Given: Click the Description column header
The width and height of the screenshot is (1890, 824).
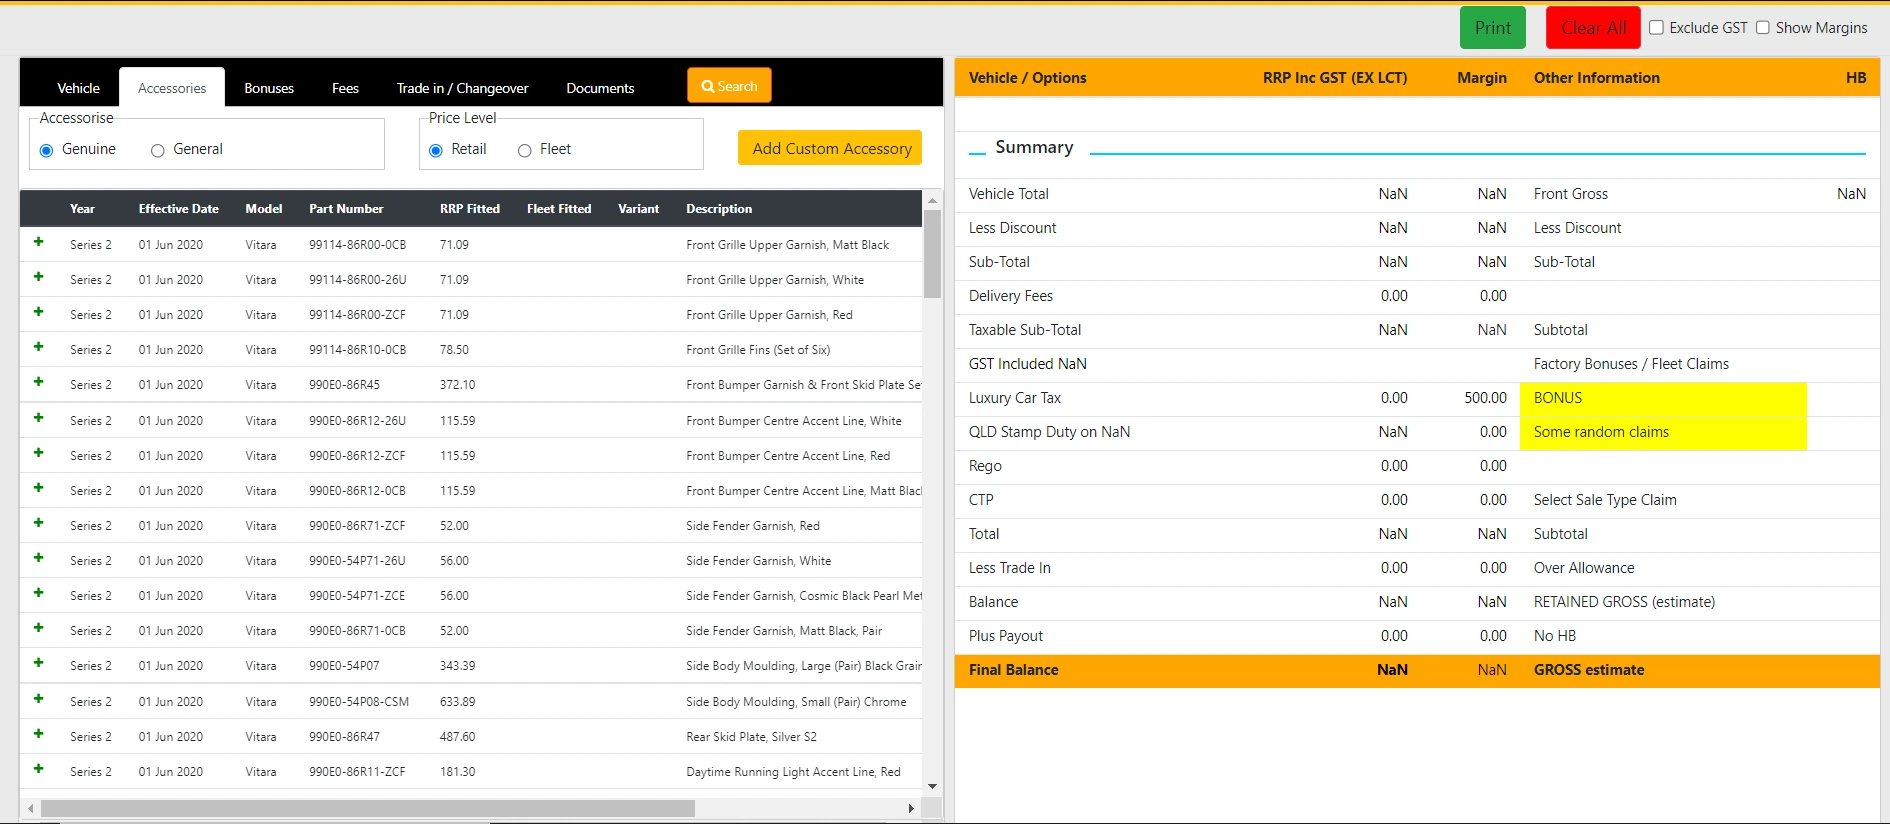Looking at the screenshot, I should 719,209.
